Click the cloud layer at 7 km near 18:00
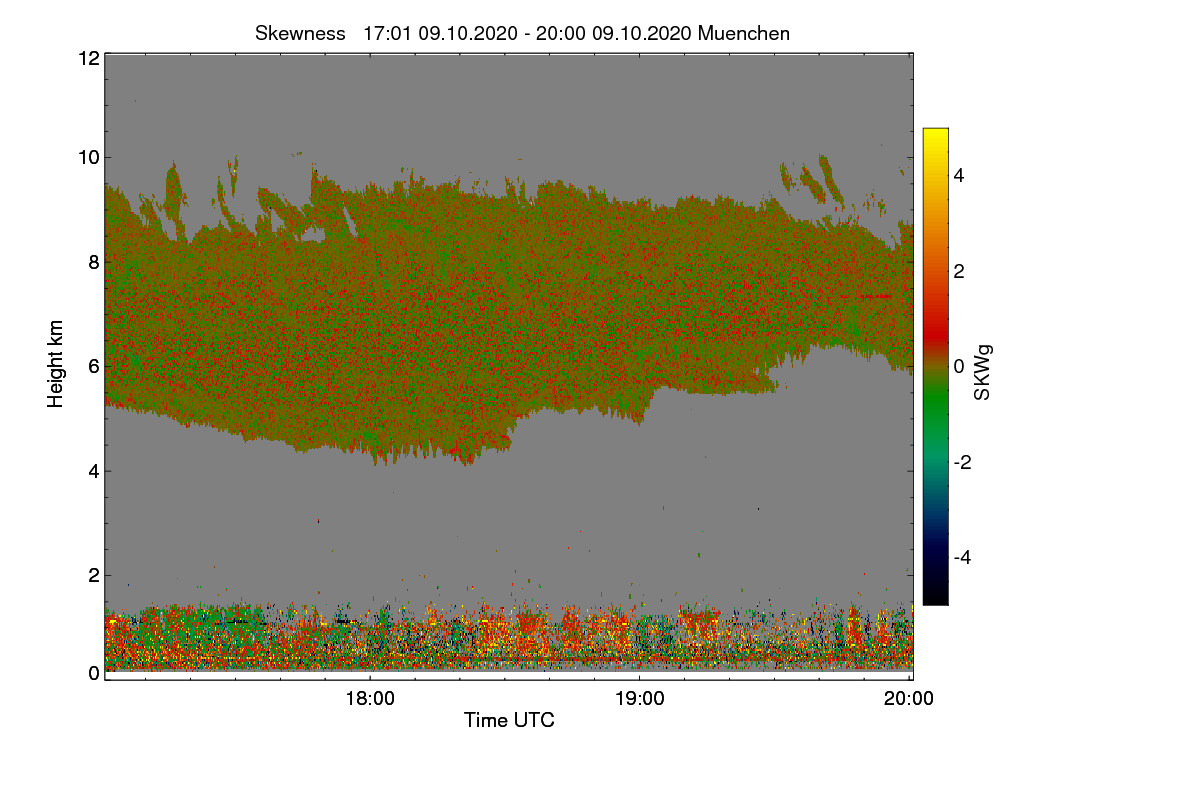Viewport: 1200px width, 800px height. (x=370, y=314)
